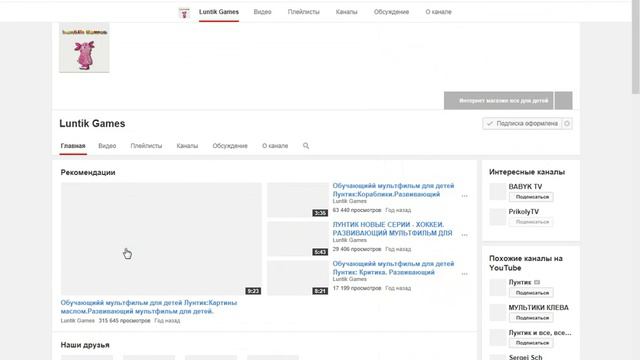Select Каналы tab in sticky top bar
Image resolution: width=640 pixels, height=360 pixels.
click(x=347, y=12)
